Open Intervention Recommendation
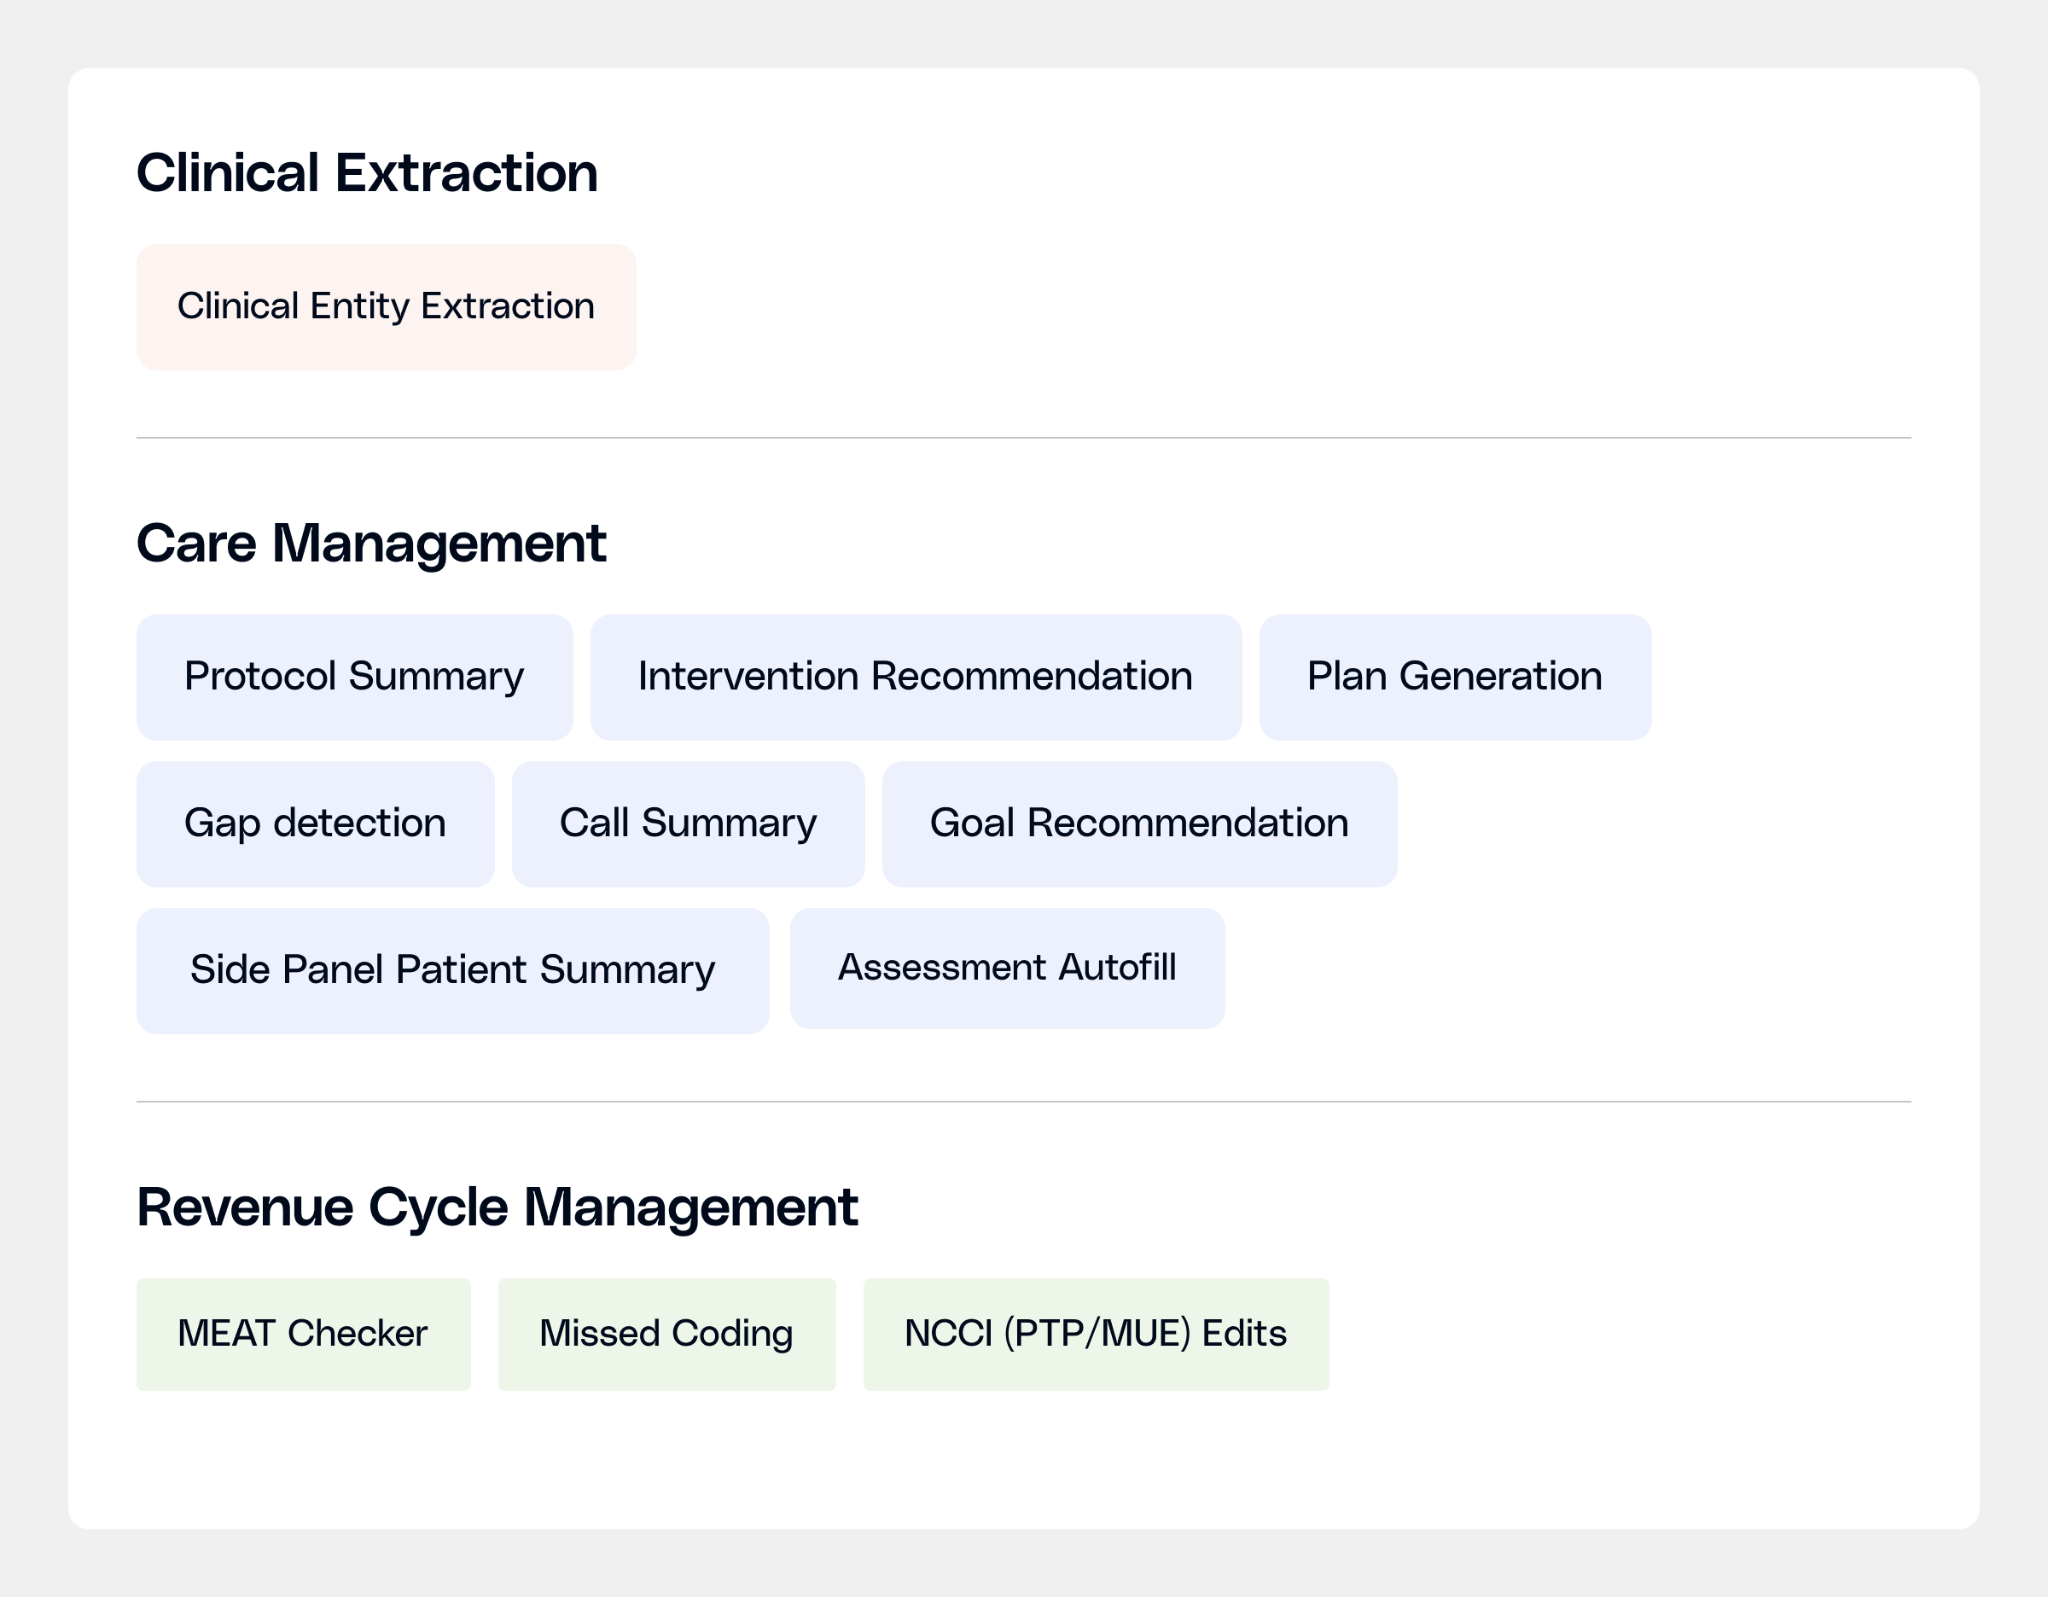The image size is (2048, 1597). click(915, 677)
